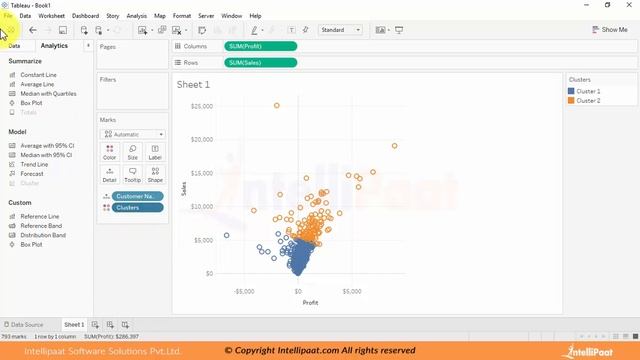Click the Clusters pill on Marks card

[138, 208]
